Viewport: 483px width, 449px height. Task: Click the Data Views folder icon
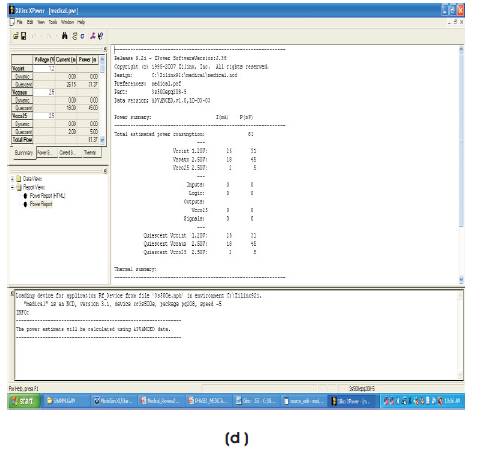click(x=19, y=179)
